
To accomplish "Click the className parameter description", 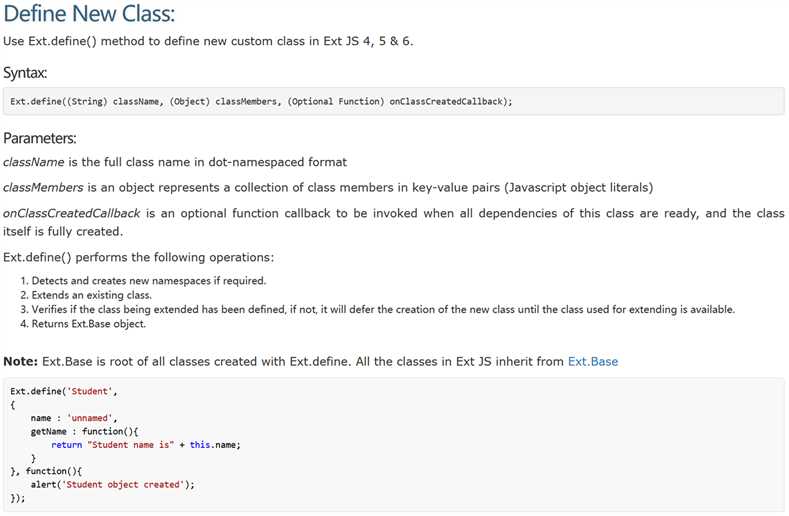I will point(175,162).
